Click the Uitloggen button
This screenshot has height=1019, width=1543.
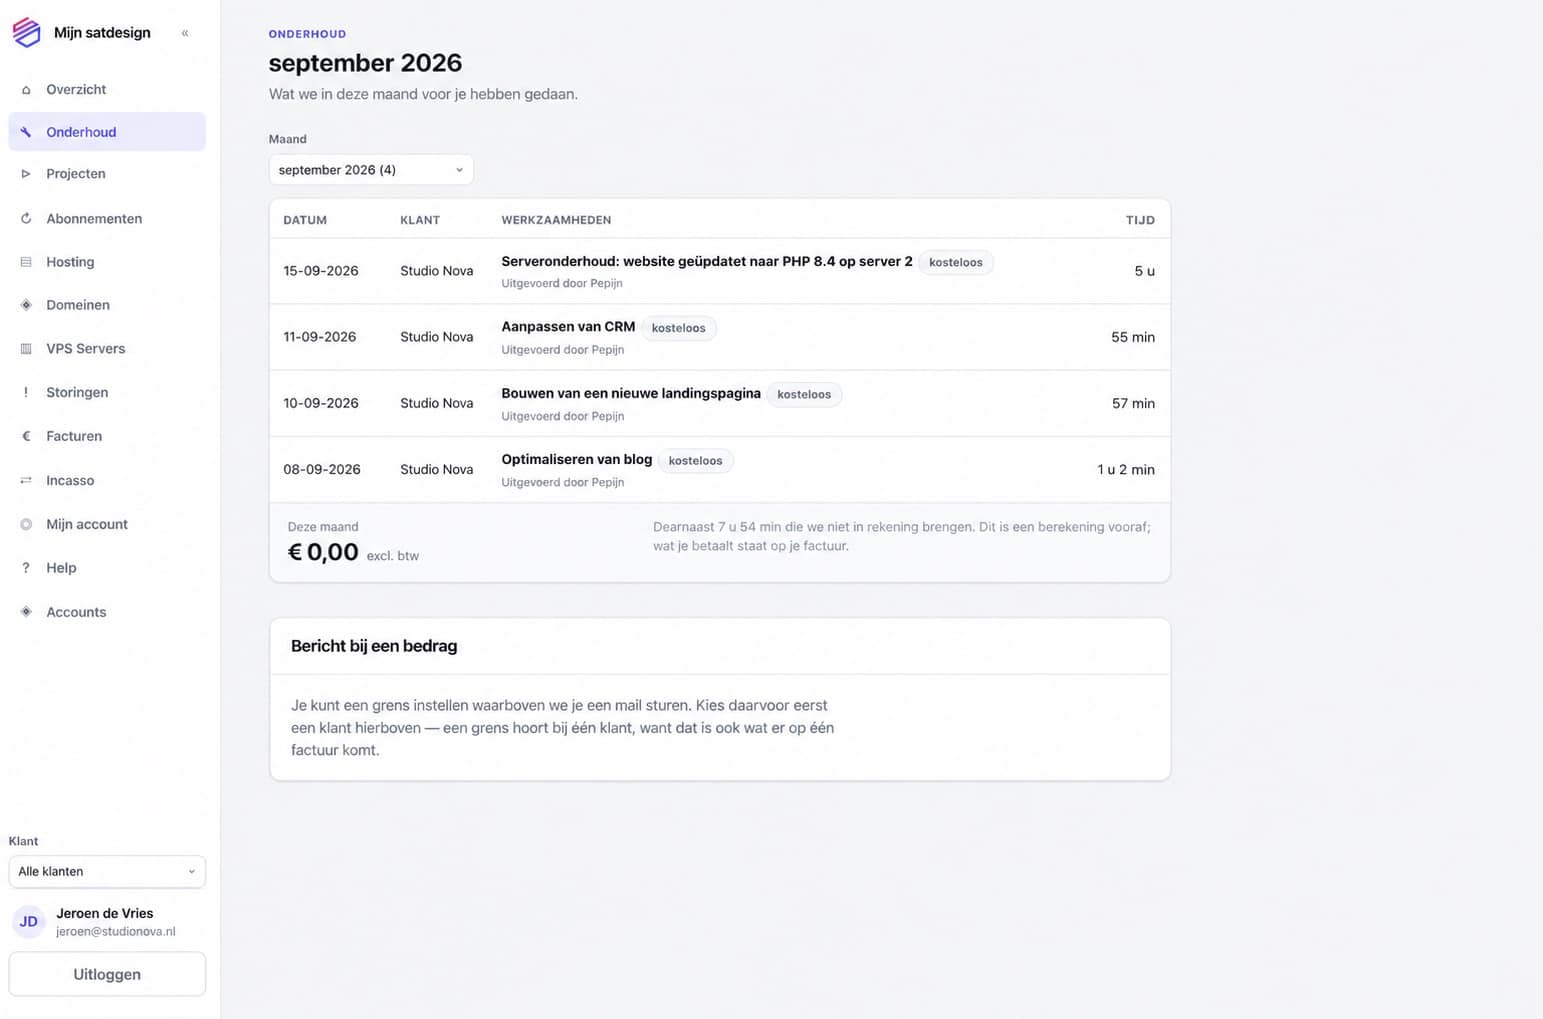pyautogui.click(x=107, y=974)
